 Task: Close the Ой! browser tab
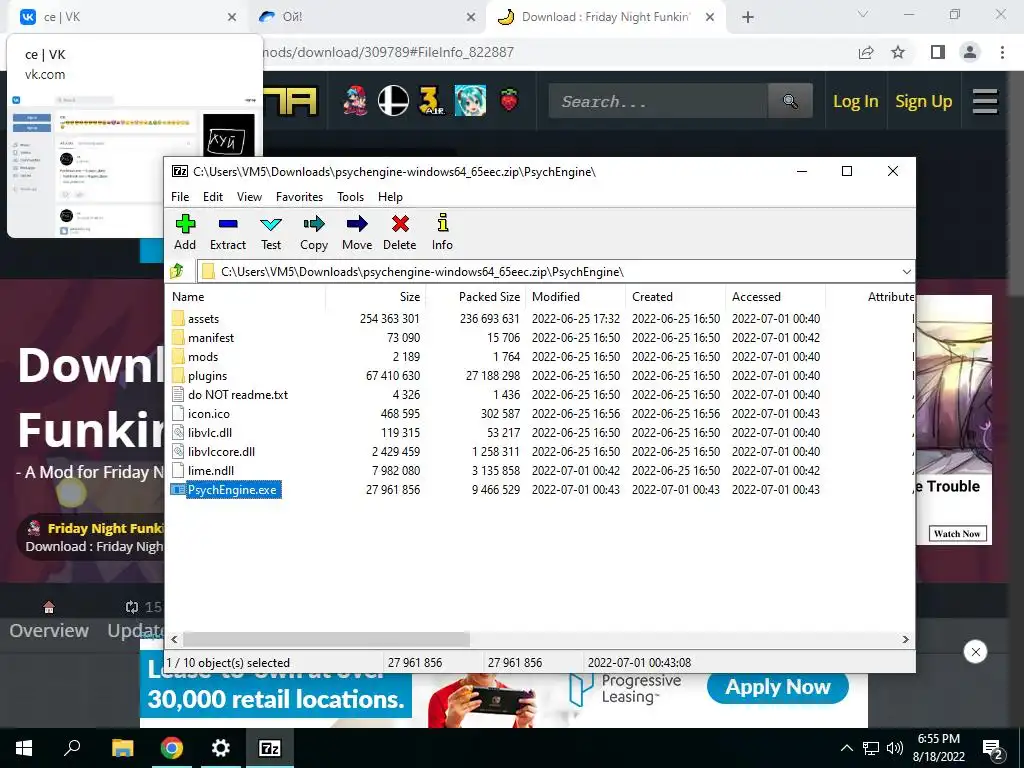pyautogui.click(x=471, y=18)
